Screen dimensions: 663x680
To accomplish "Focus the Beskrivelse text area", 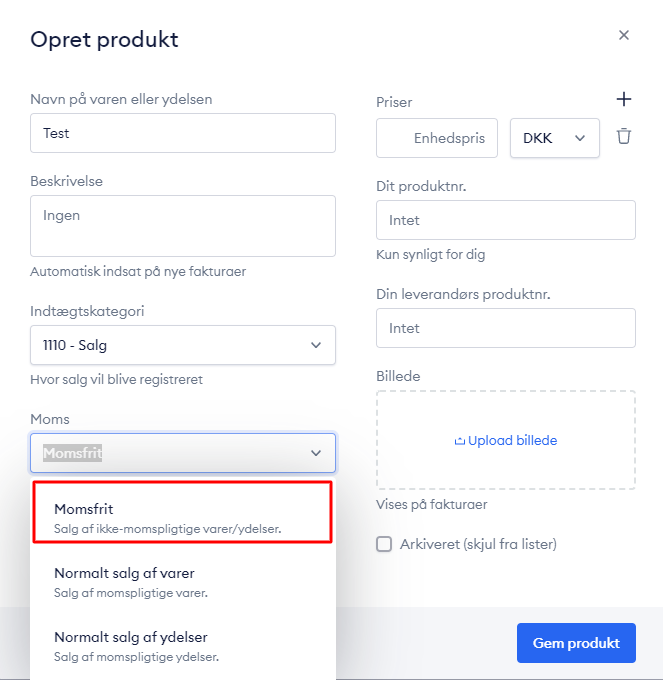I will click(x=183, y=226).
